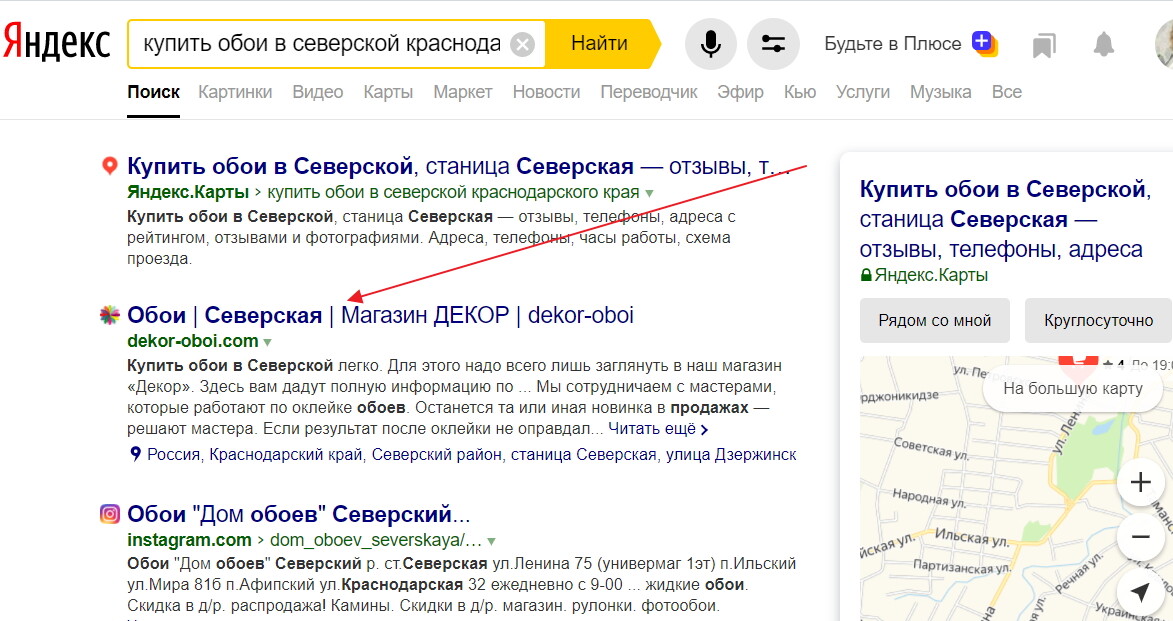Image resolution: width=1173 pixels, height=621 pixels.
Task: Switch to the Маркет tab
Action: [463, 92]
